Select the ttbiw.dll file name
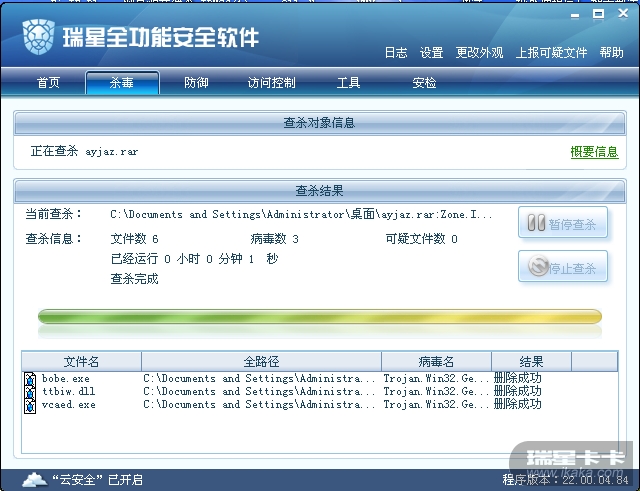 click(69, 392)
